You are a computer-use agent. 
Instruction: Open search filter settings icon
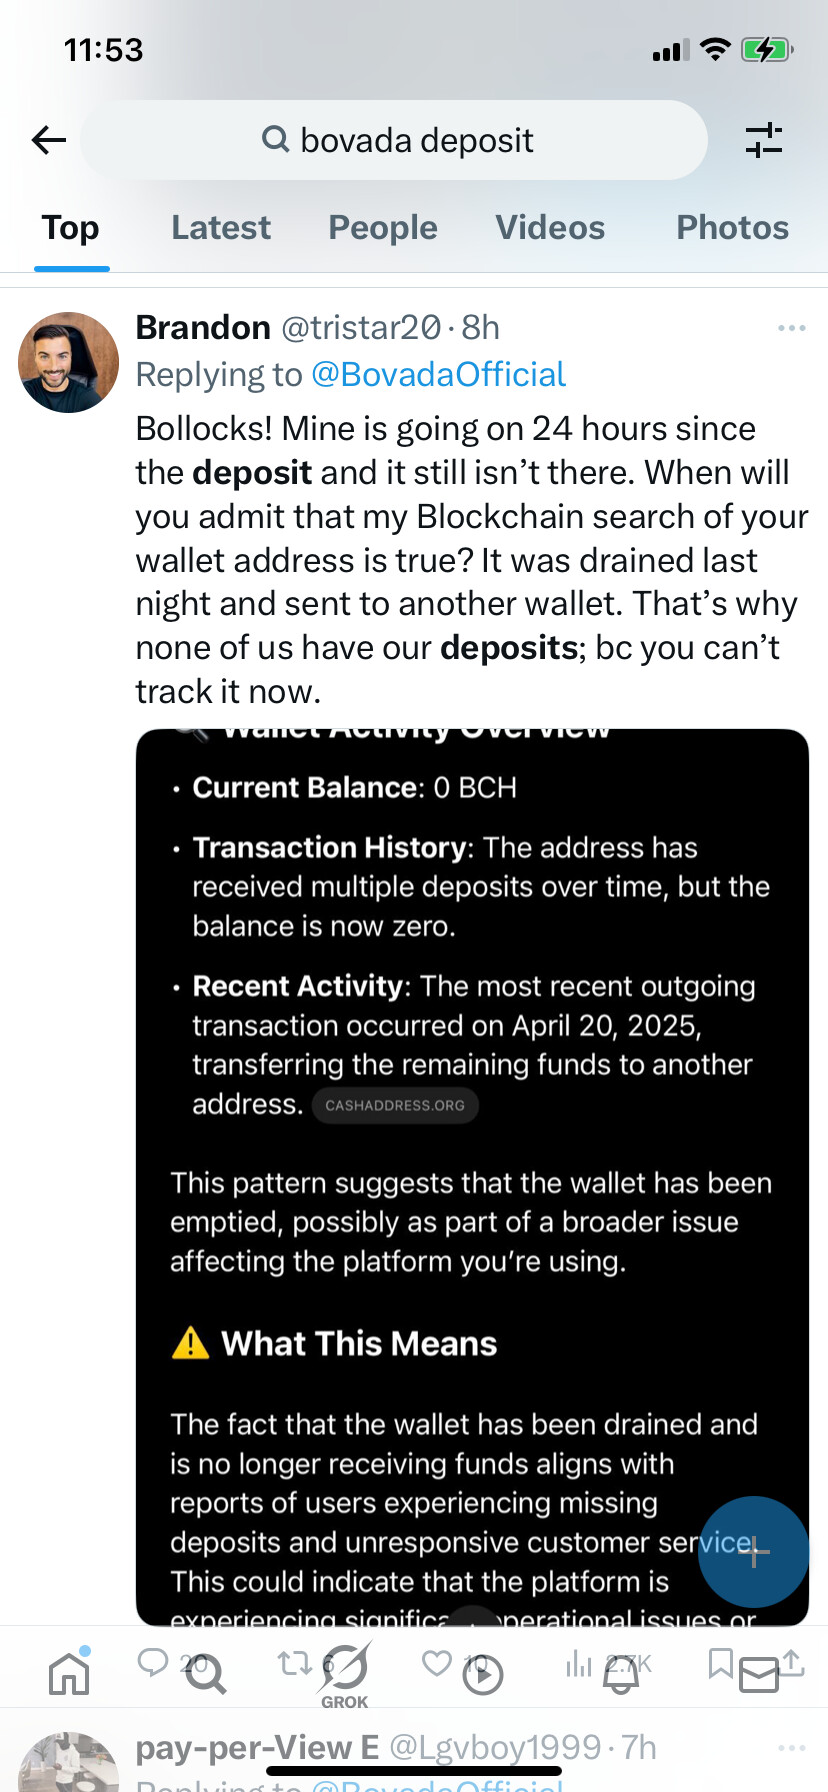click(764, 140)
